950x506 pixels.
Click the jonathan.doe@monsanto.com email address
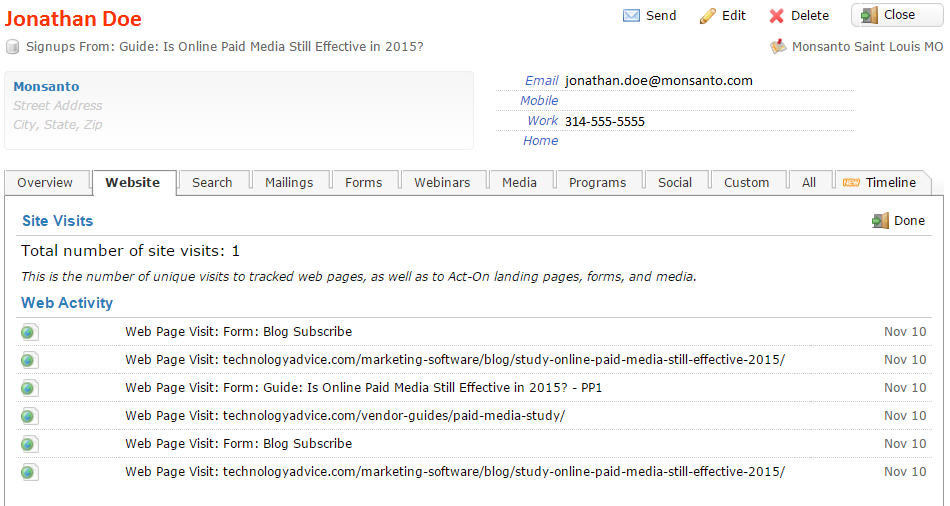(658, 81)
